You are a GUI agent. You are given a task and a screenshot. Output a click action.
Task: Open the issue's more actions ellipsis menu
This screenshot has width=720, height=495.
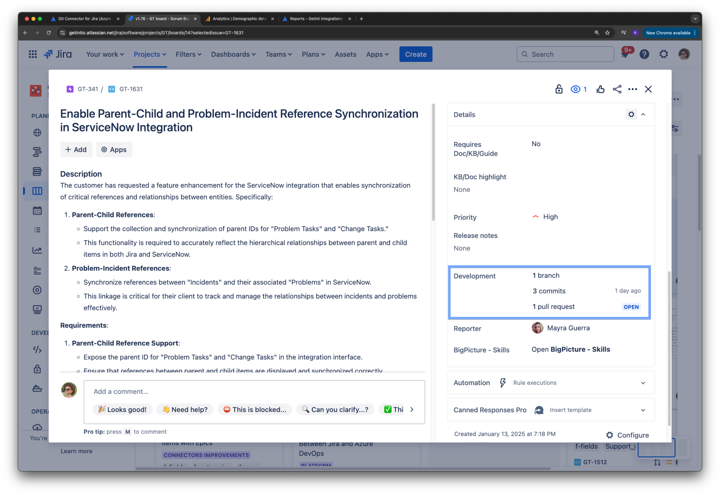pos(632,89)
